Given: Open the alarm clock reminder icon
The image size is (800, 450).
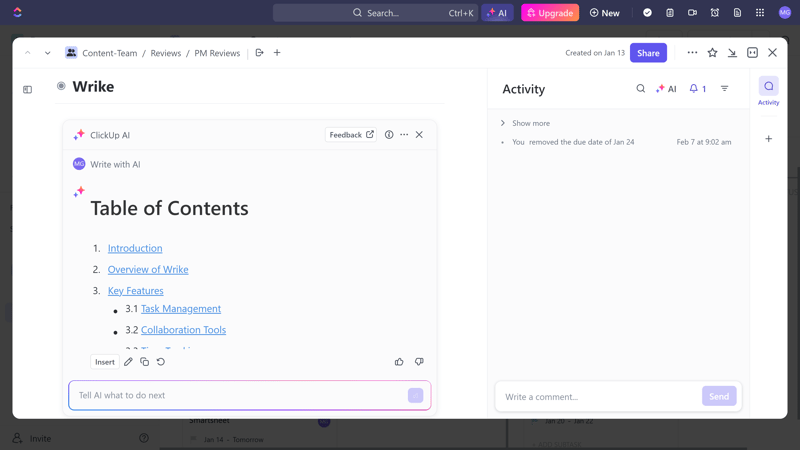Looking at the screenshot, I should (x=715, y=13).
